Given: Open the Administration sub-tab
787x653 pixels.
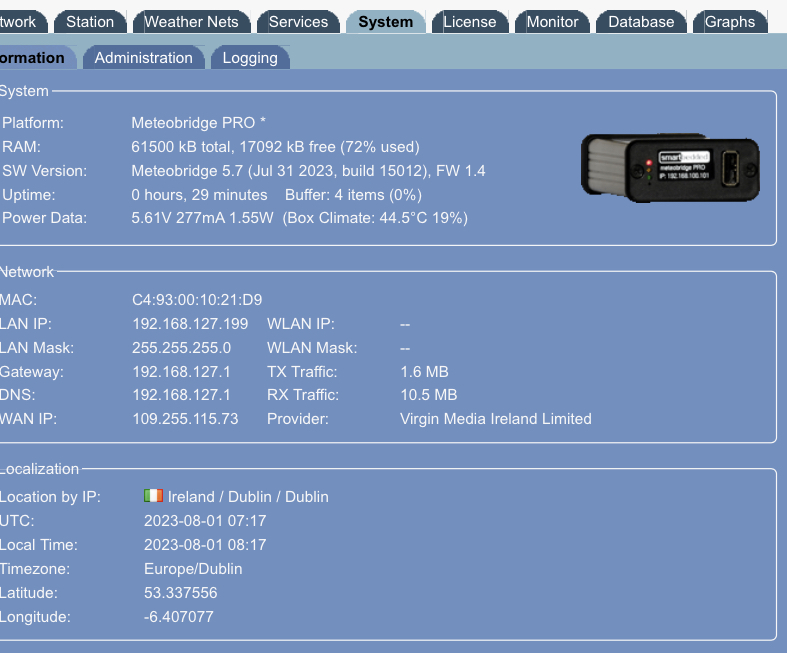Looking at the screenshot, I should pos(144,58).
